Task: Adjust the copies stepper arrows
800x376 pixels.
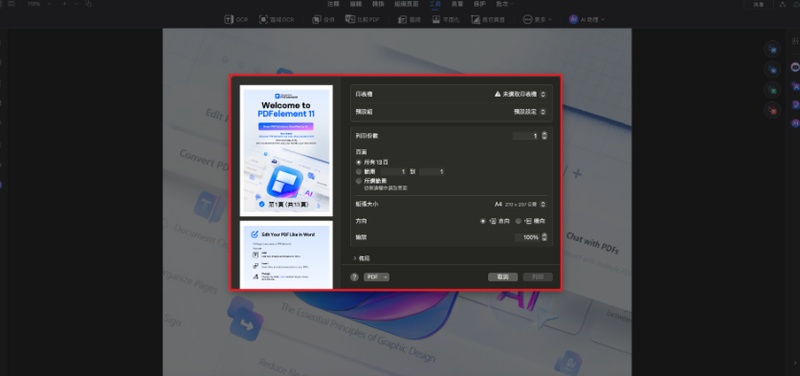Action: click(x=544, y=136)
